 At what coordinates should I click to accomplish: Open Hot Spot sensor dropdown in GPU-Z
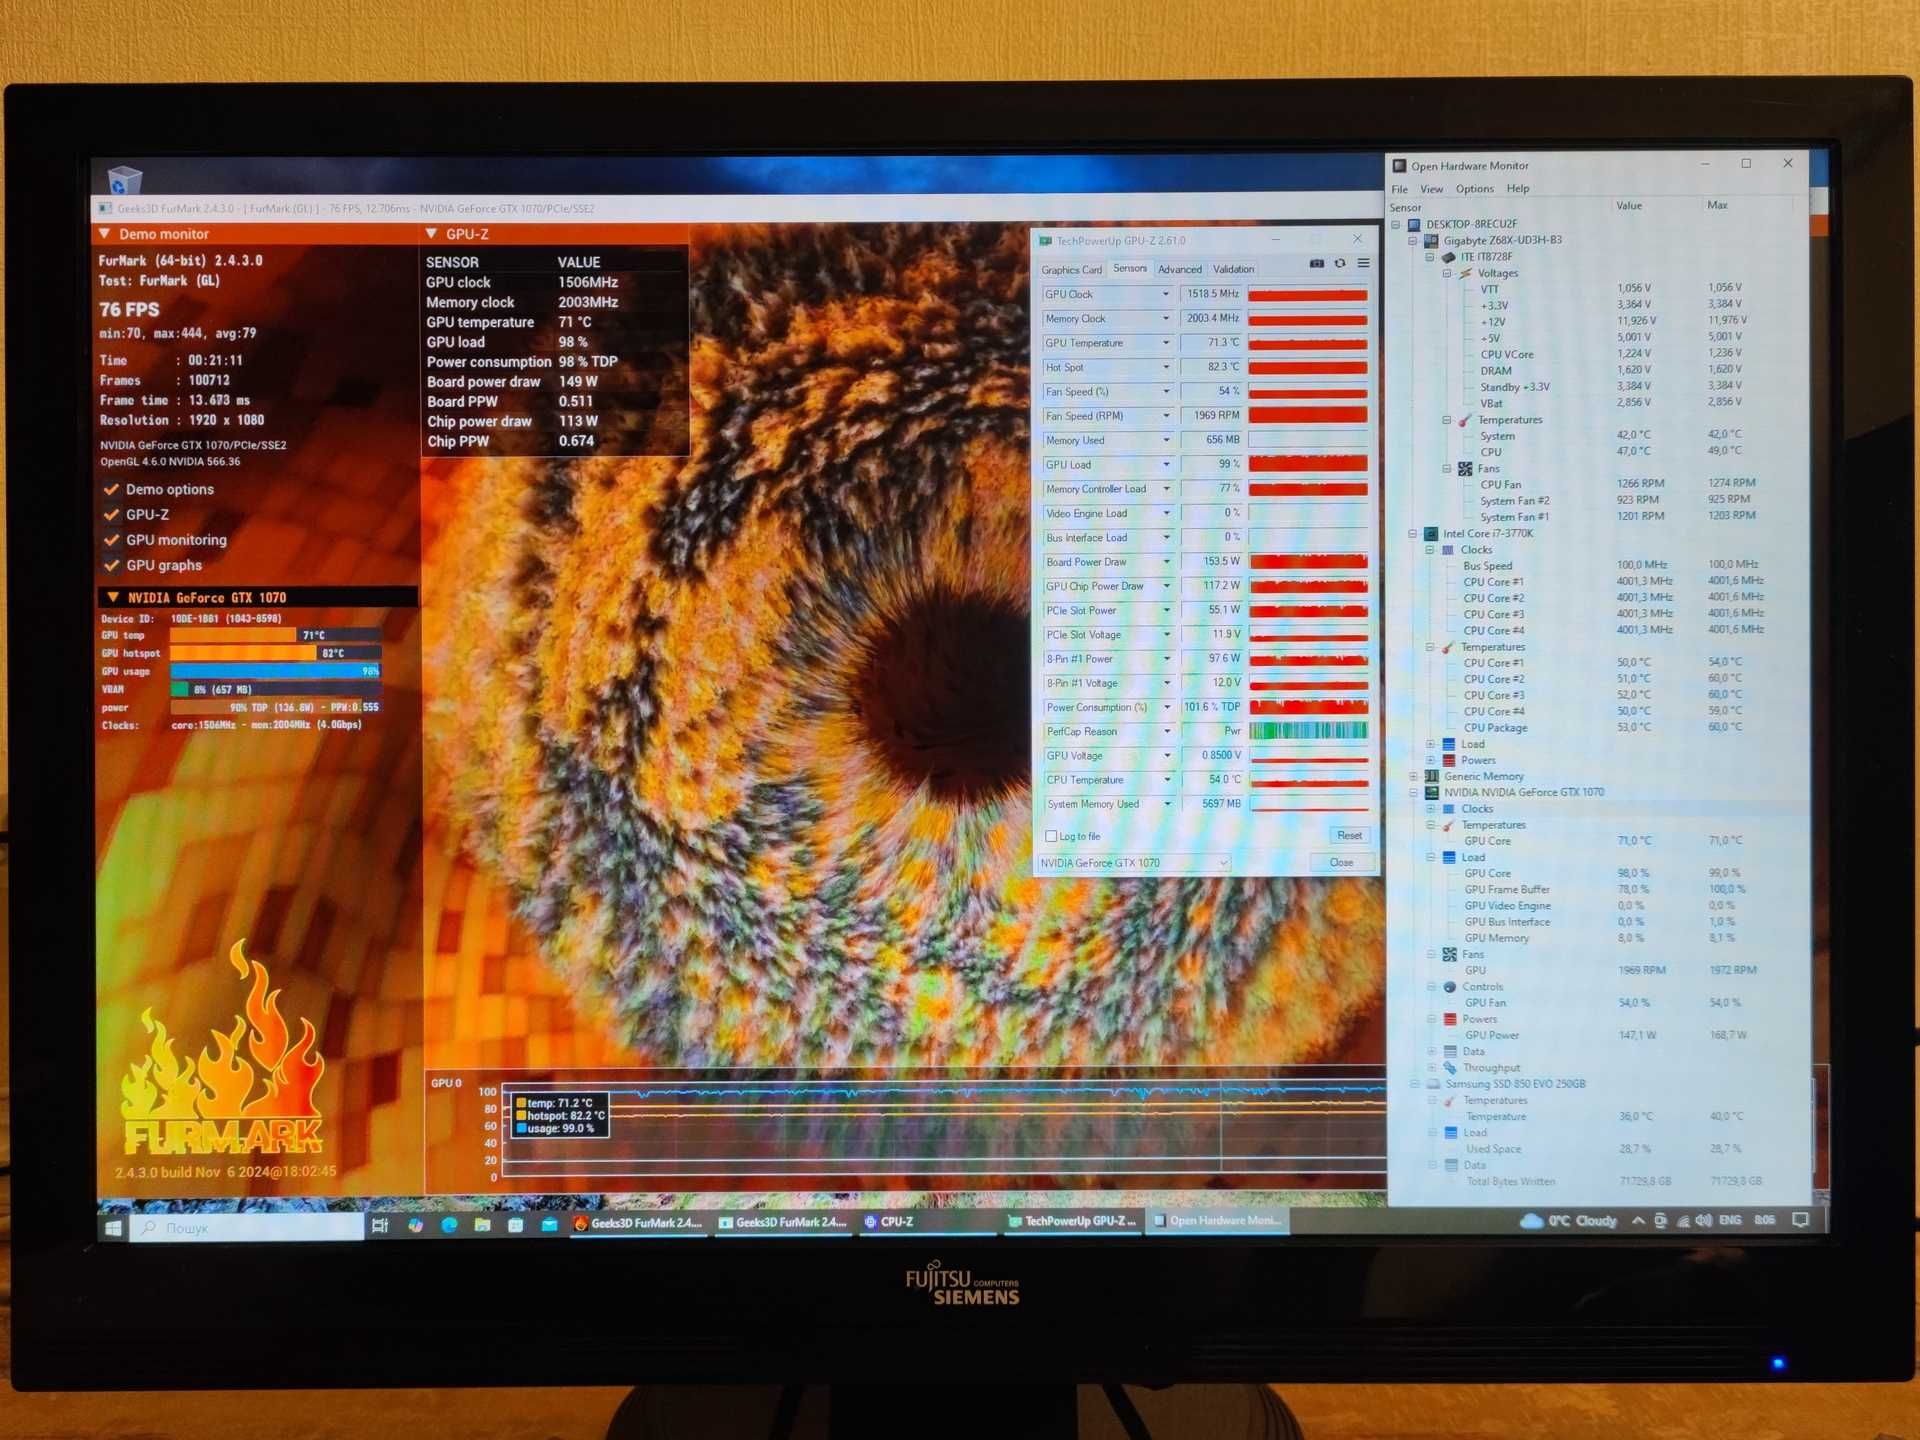[x=1165, y=367]
